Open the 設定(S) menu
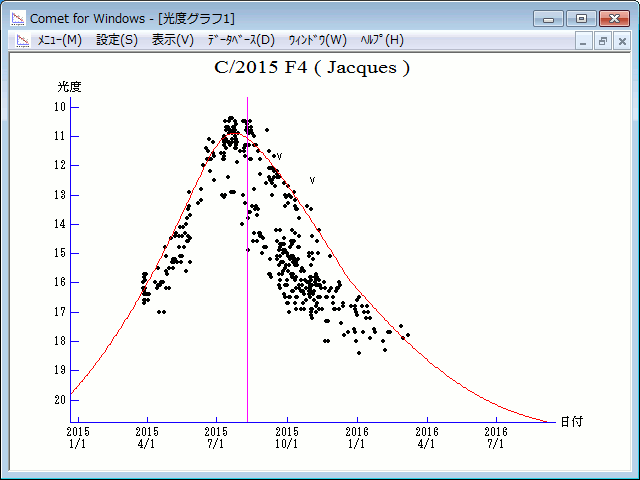The width and height of the screenshot is (640, 480). point(117,40)
